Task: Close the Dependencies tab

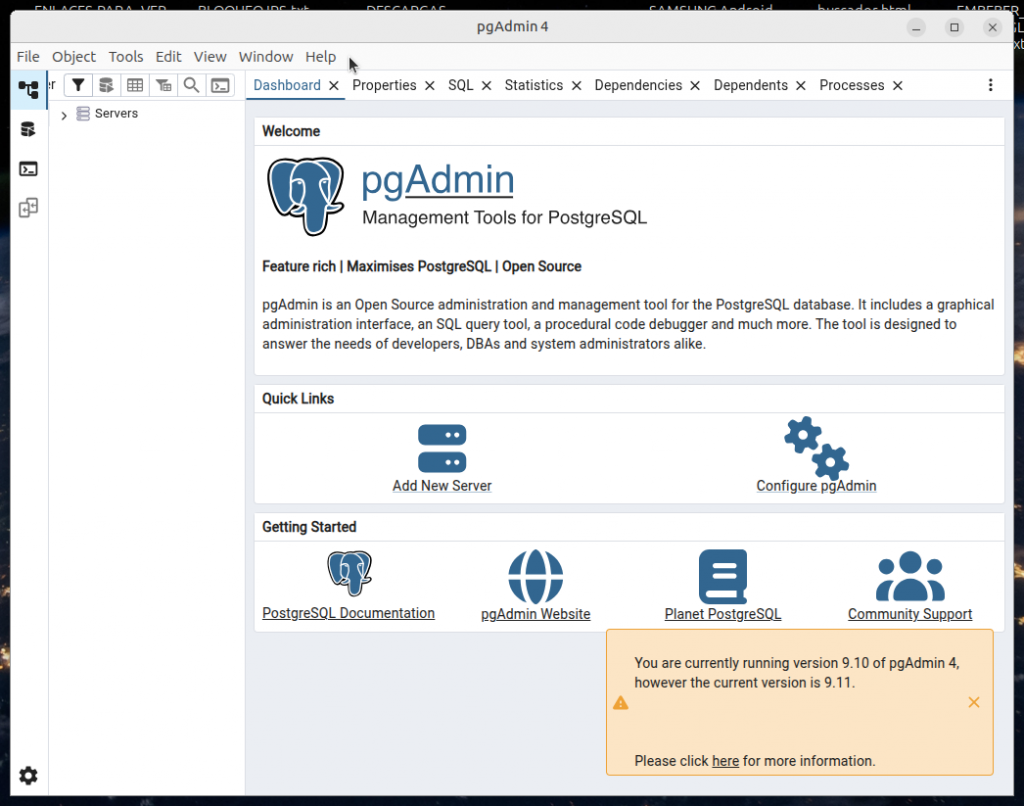Action: pos(695,86)
